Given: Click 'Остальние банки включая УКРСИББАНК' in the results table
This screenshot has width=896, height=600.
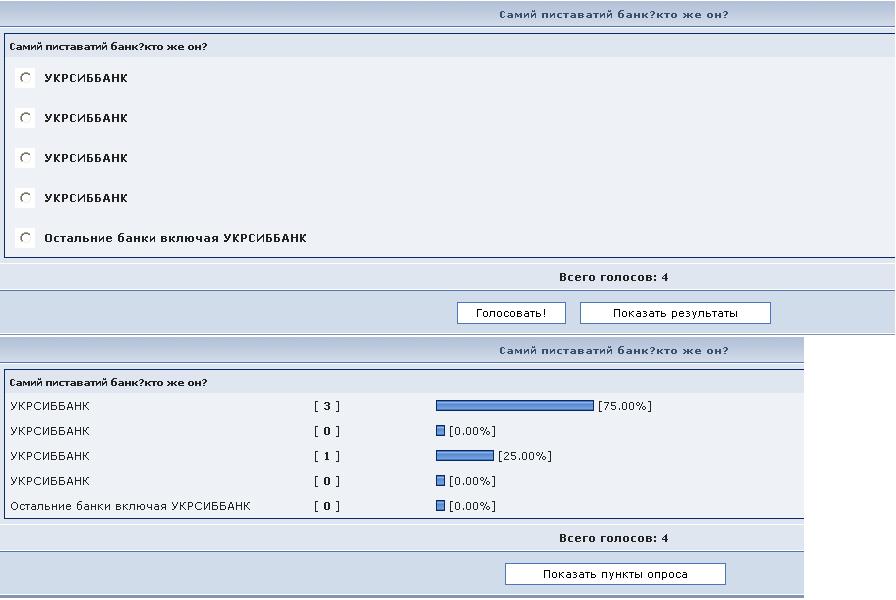Looking at the screenshot, I should click(x=130, y=506).
